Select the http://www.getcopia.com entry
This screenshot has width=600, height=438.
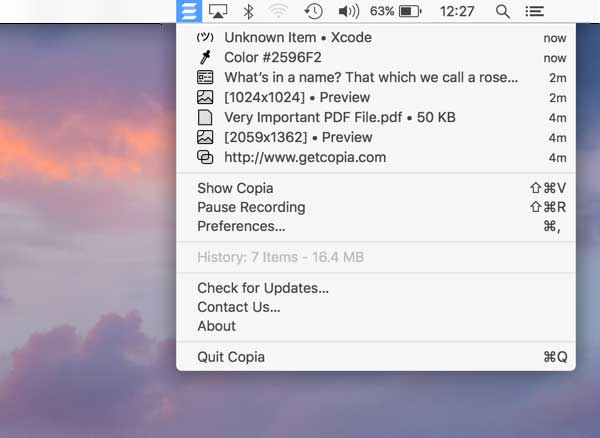coord(376,157)
